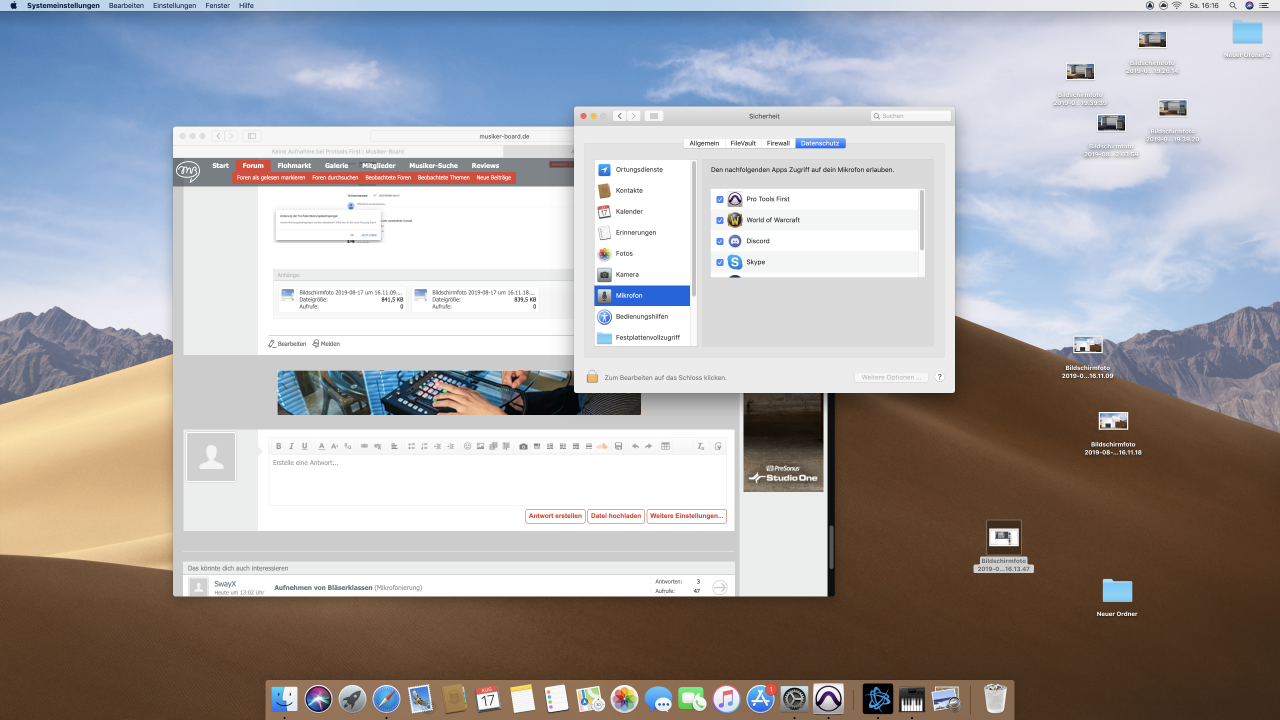
Task: Click the Bearbeiten link under the post
Action: [x=288, y=343]
